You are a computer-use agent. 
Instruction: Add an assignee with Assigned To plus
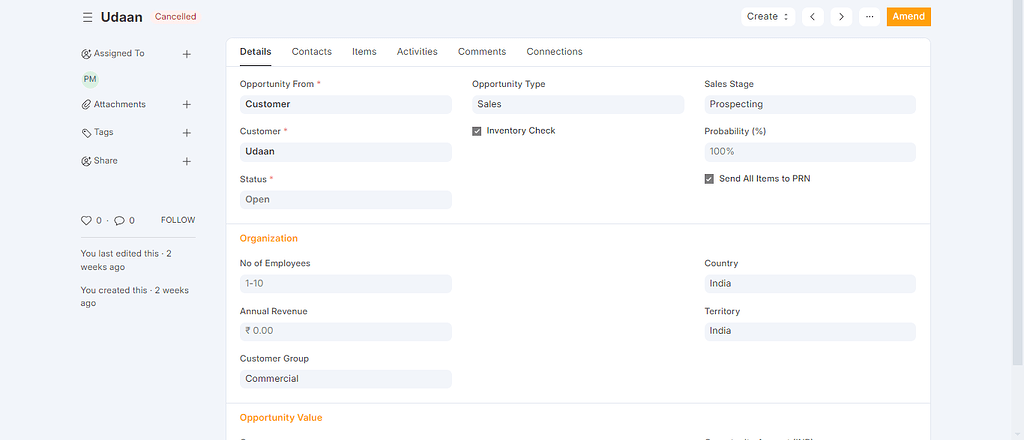(x=186, y=54)
